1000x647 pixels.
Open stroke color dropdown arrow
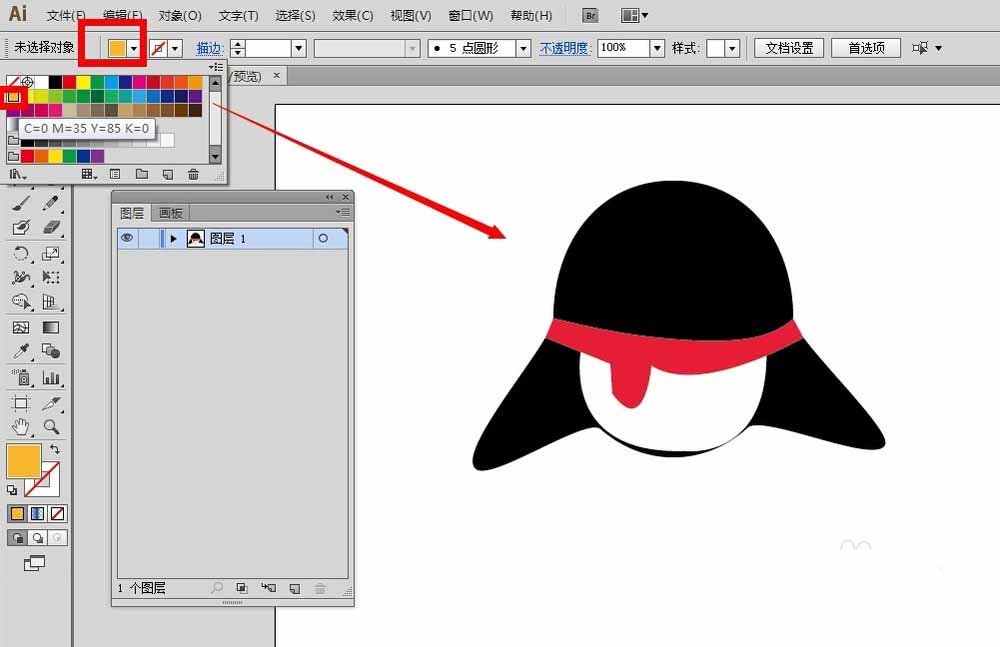(x=175, y=48)
